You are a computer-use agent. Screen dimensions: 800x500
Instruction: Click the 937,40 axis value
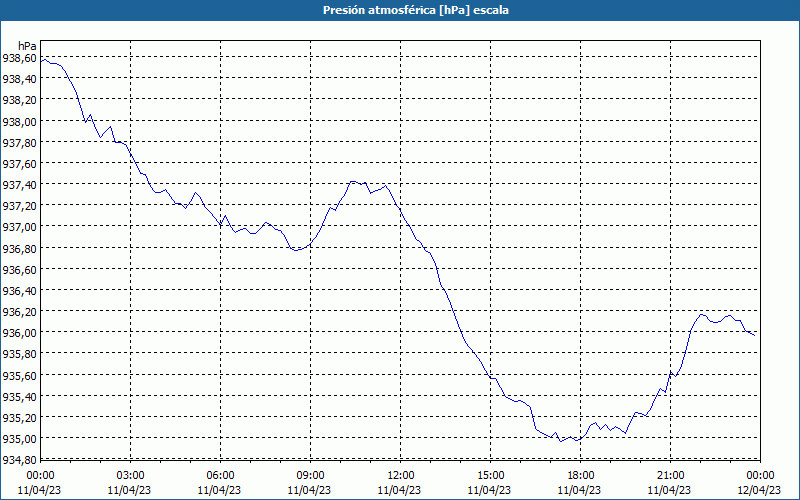19,185
